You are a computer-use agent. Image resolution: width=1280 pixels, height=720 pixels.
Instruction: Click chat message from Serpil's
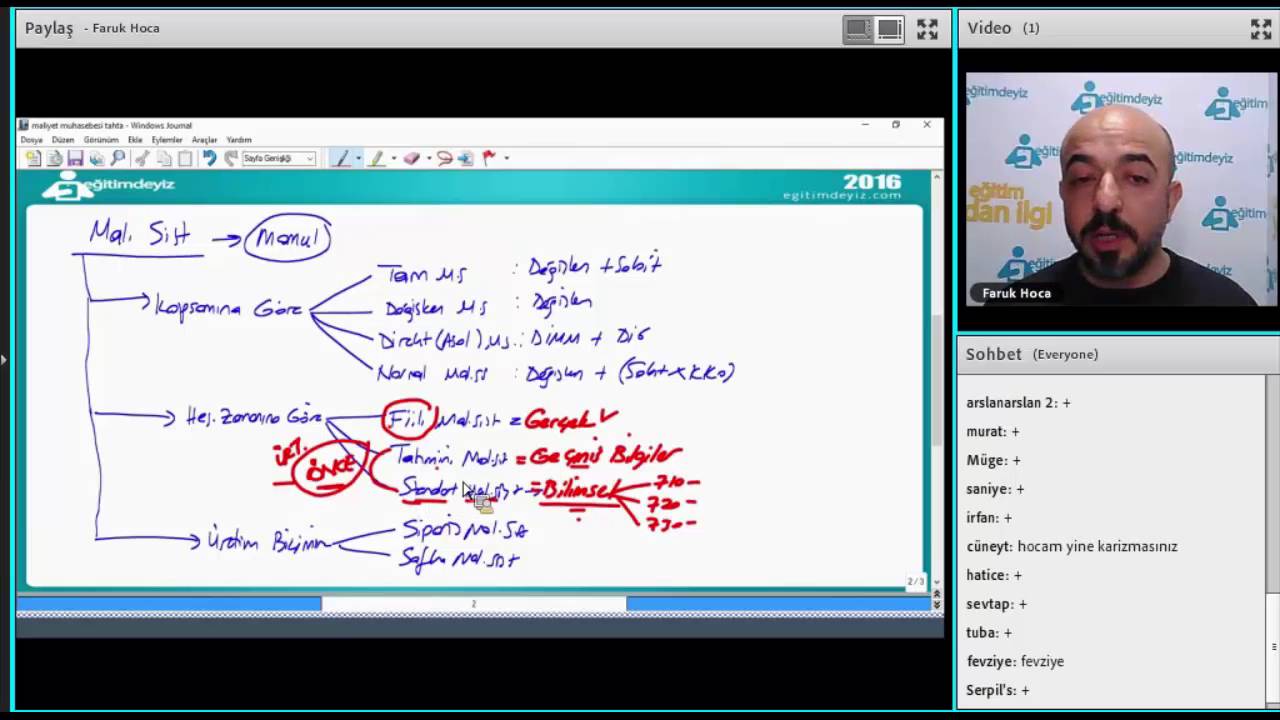coord(997,690)
